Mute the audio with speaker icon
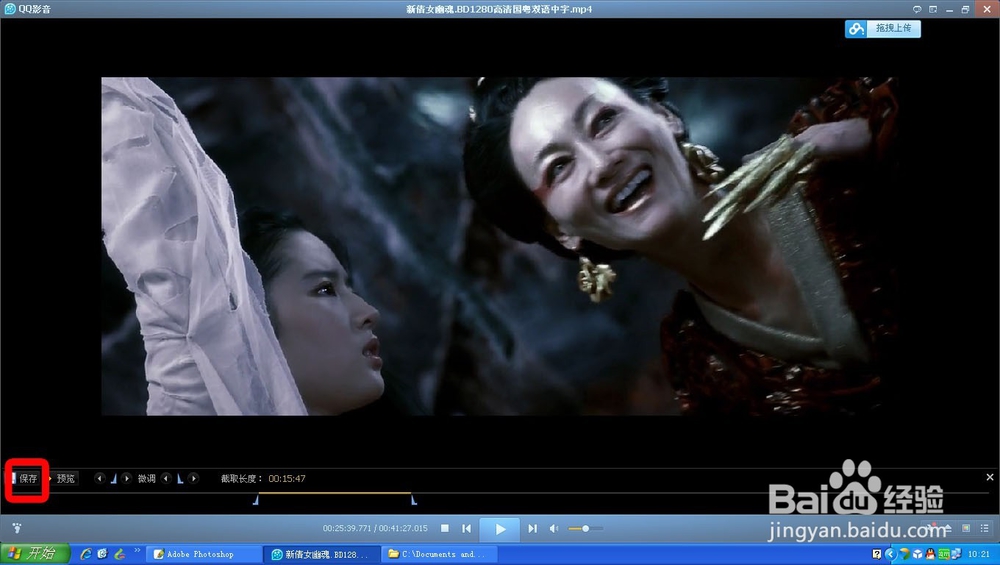Image resolution: width=1000 pixels, height=565 pixels. (554, 528)
